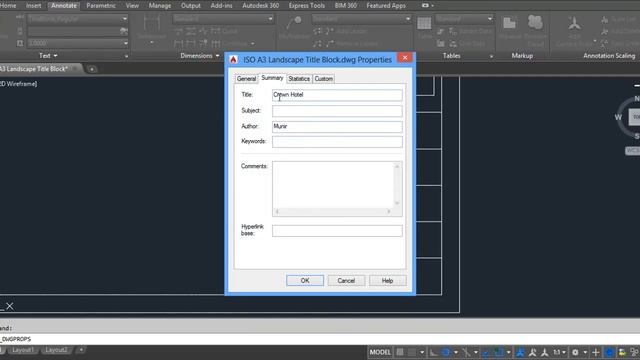Open the Home ribbon tab
The height and width of the screenshot is (360, 640).
(8, 6)
